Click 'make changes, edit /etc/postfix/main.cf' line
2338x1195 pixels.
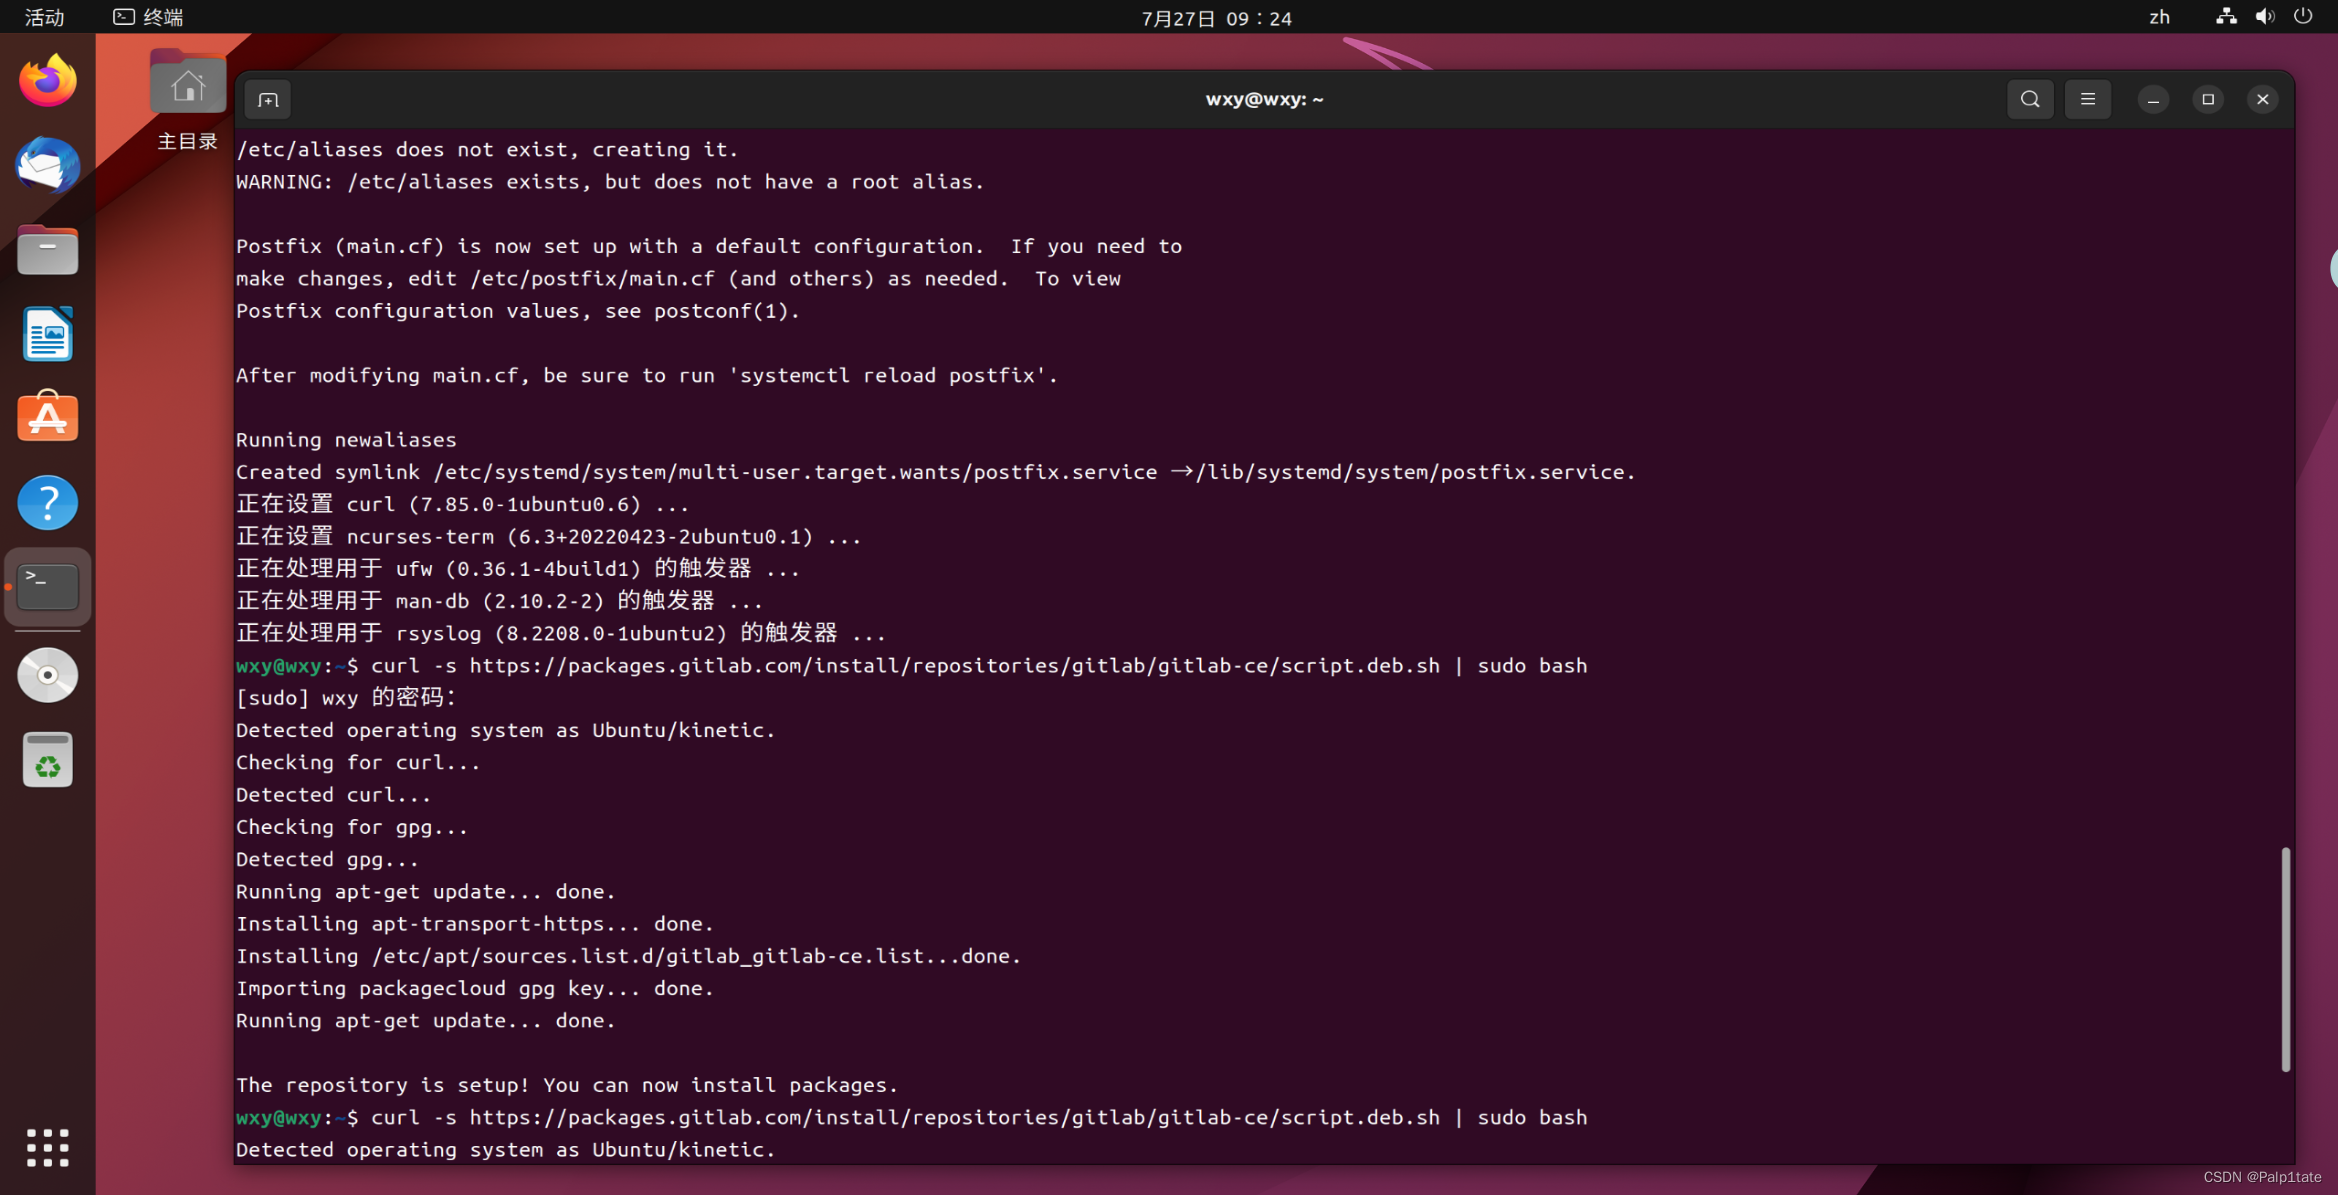point(678,279)
